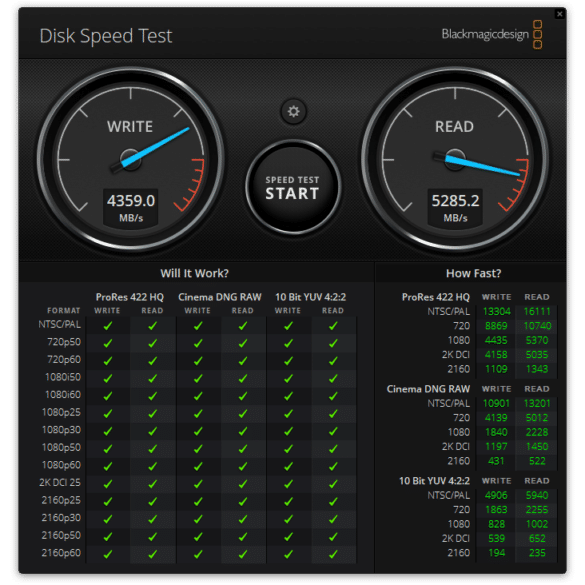Viewport: 585px width, 585px height.
Task: Click ProRes 422 HQ write checkmark for NTSC/PAL
Action: click(108, 326)
